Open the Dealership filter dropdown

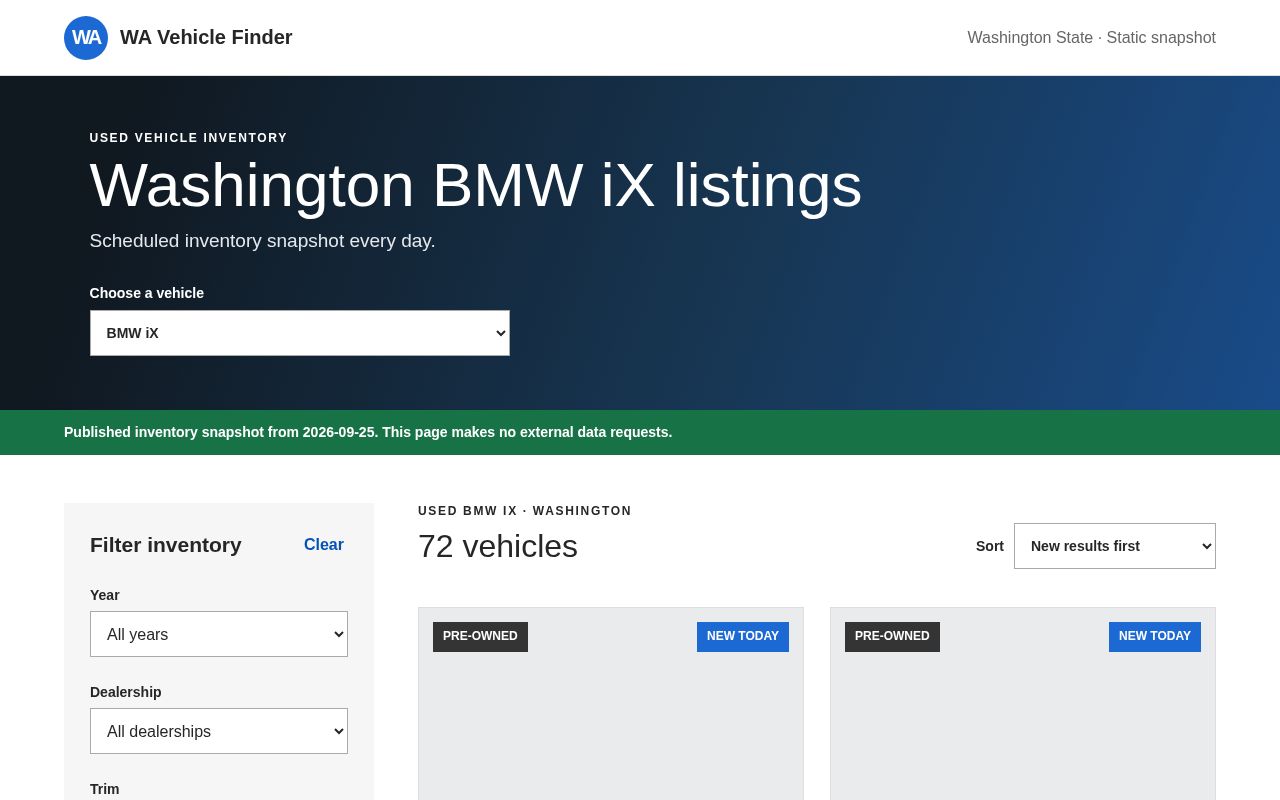pyautogui.click(x=219, y=731)
